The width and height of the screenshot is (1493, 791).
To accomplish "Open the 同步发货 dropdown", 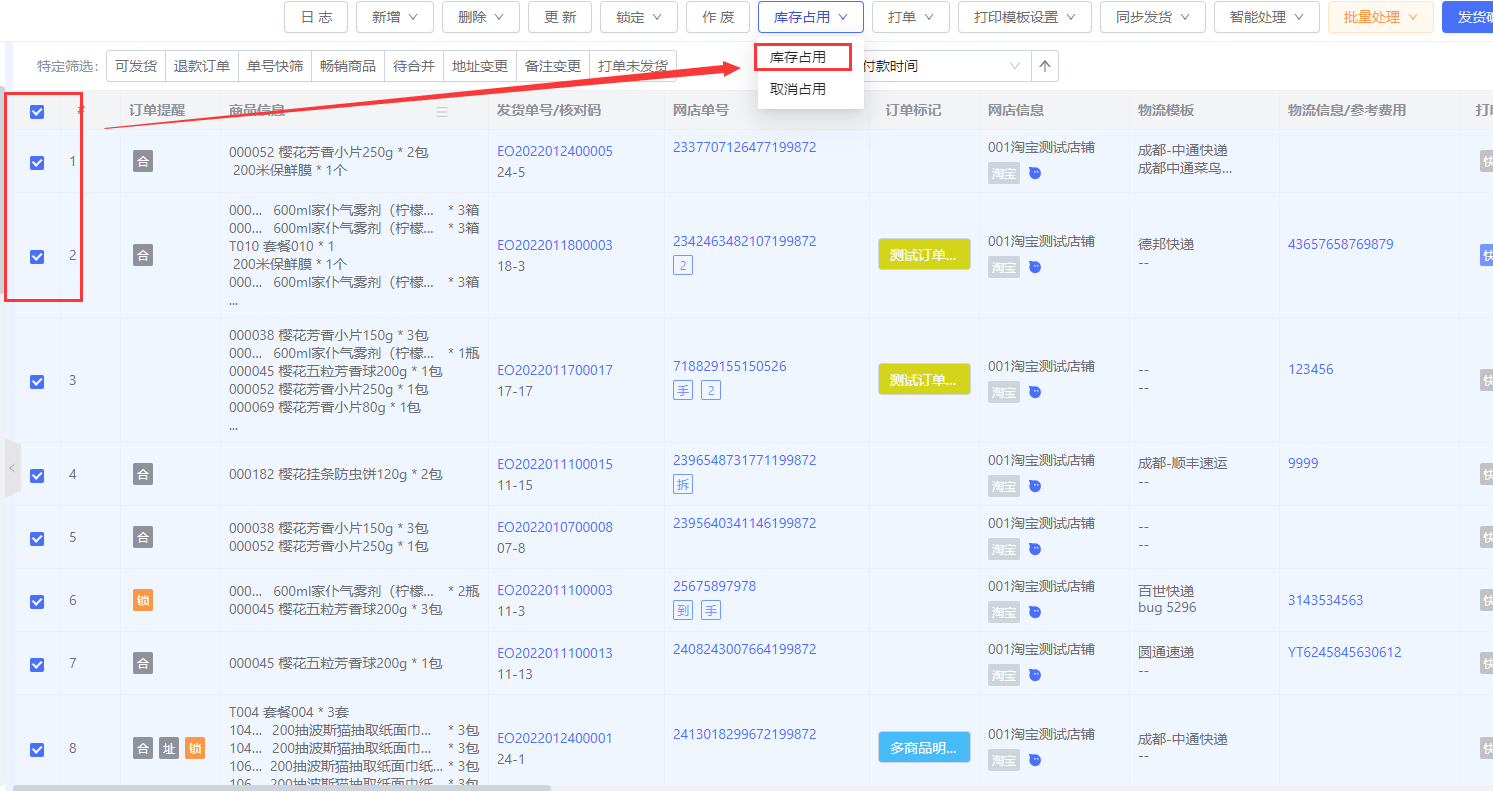I will 1153,17.
